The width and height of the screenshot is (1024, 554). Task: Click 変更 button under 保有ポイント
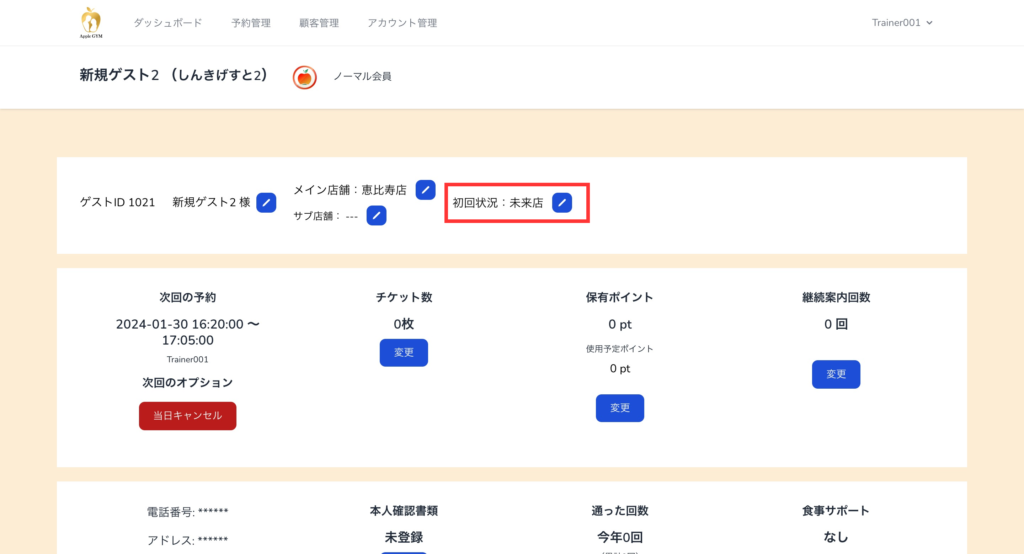click(x=619, y=408)
